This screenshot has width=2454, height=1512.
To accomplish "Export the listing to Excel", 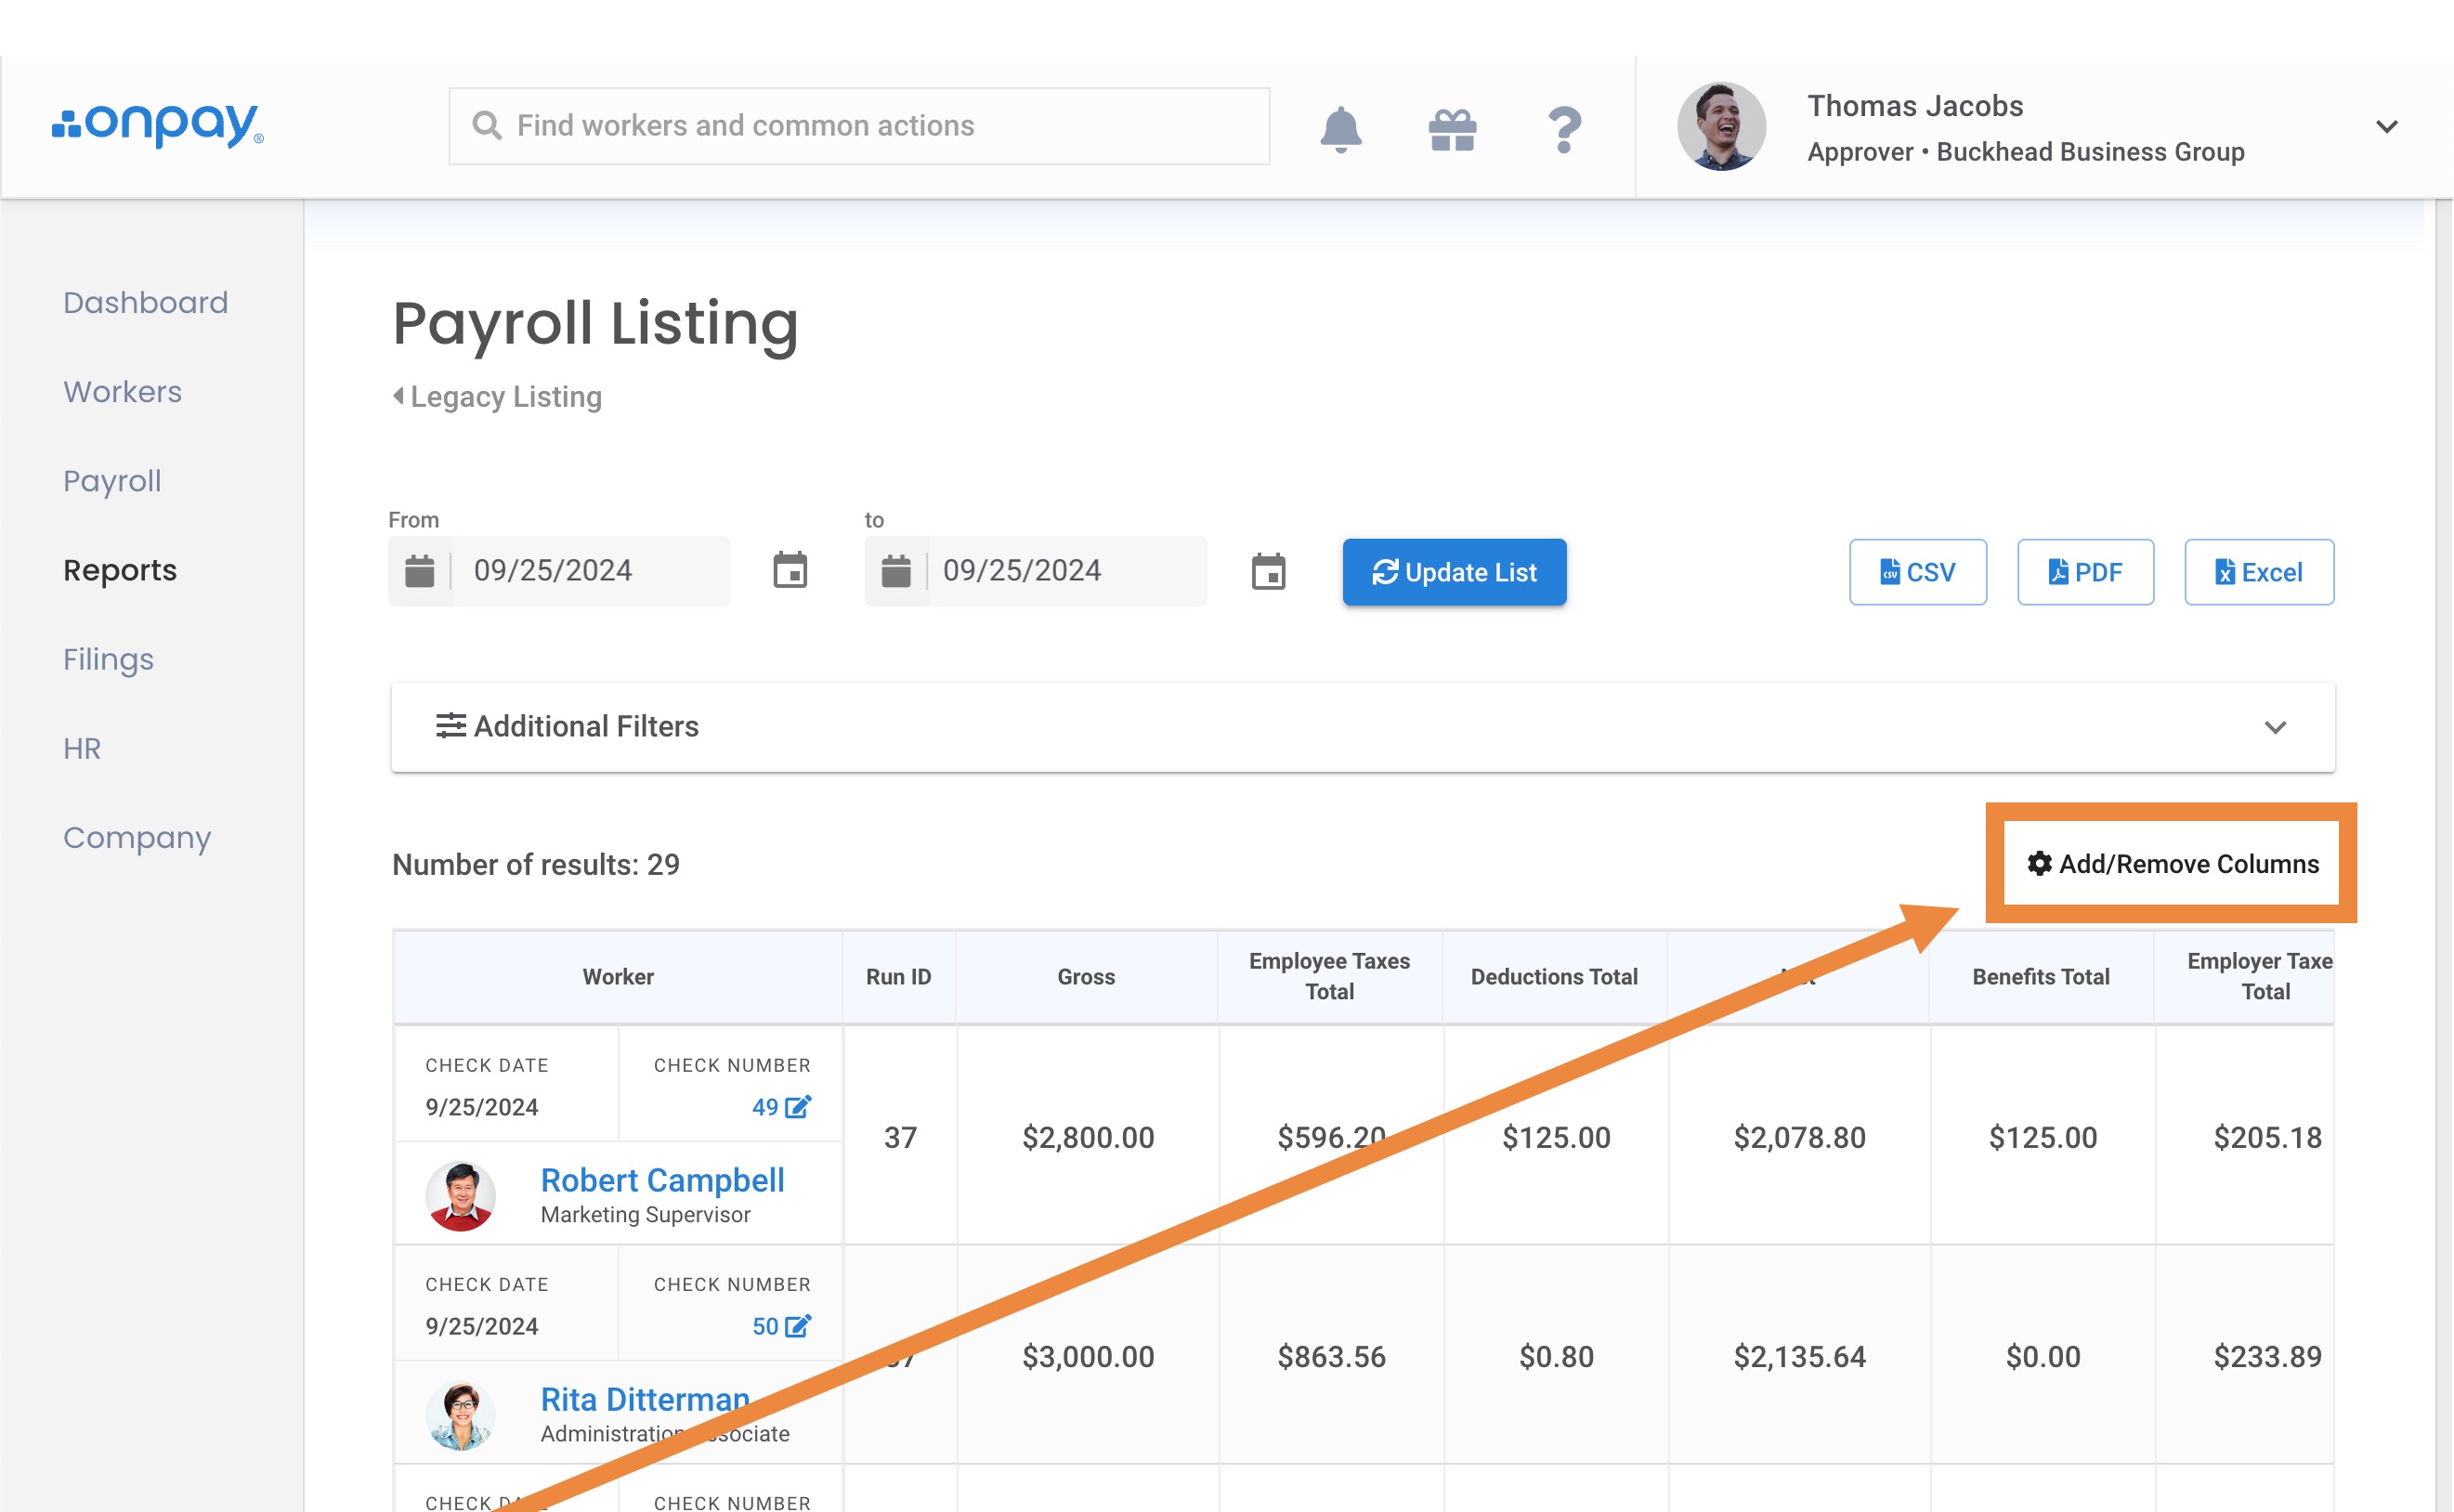I will coord(2260,572).
